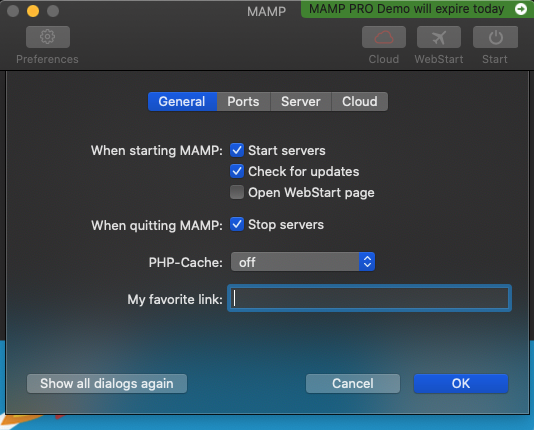Confirm preferences with OK
This screenshot has width=534, height=430.
[461, 383]
